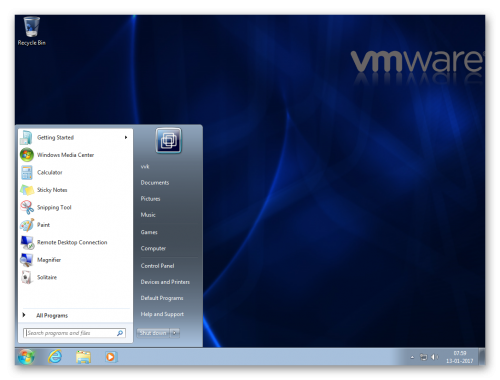Click the search magnifier icon
This screenshot has width=500, height=380.
click(x=120, y=333)
